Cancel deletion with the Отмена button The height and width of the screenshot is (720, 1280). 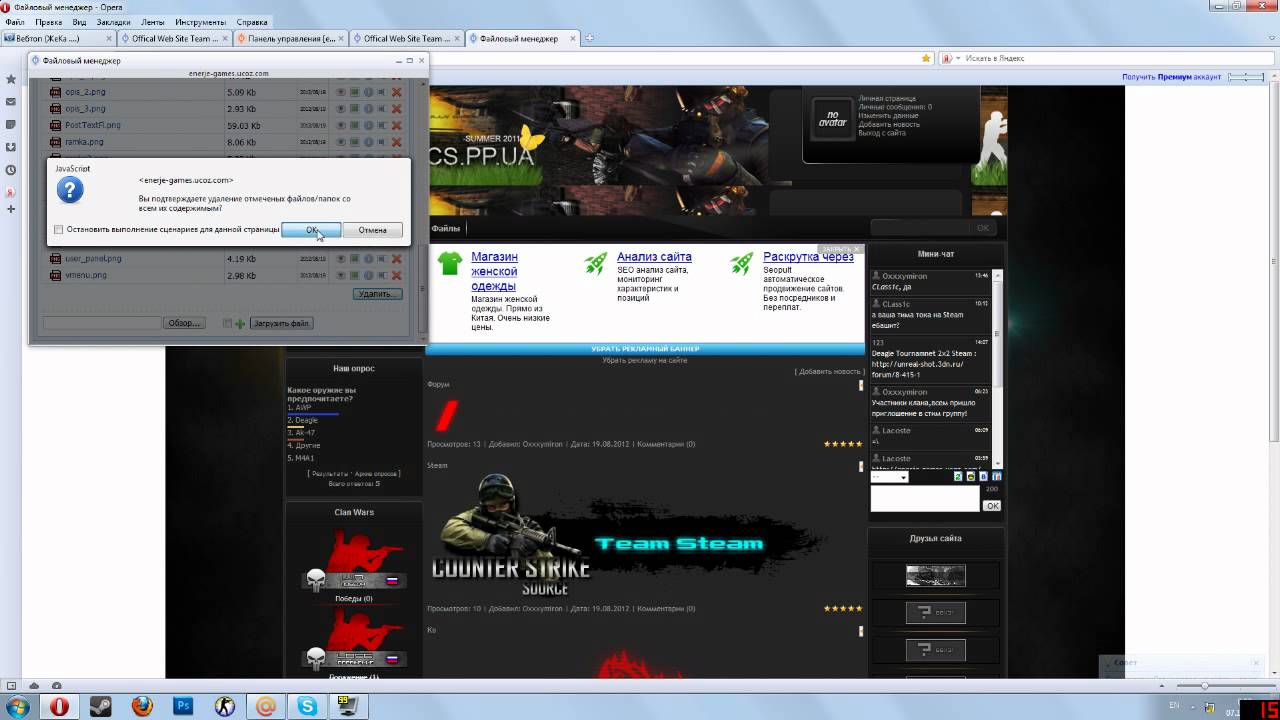coord(372,230)
